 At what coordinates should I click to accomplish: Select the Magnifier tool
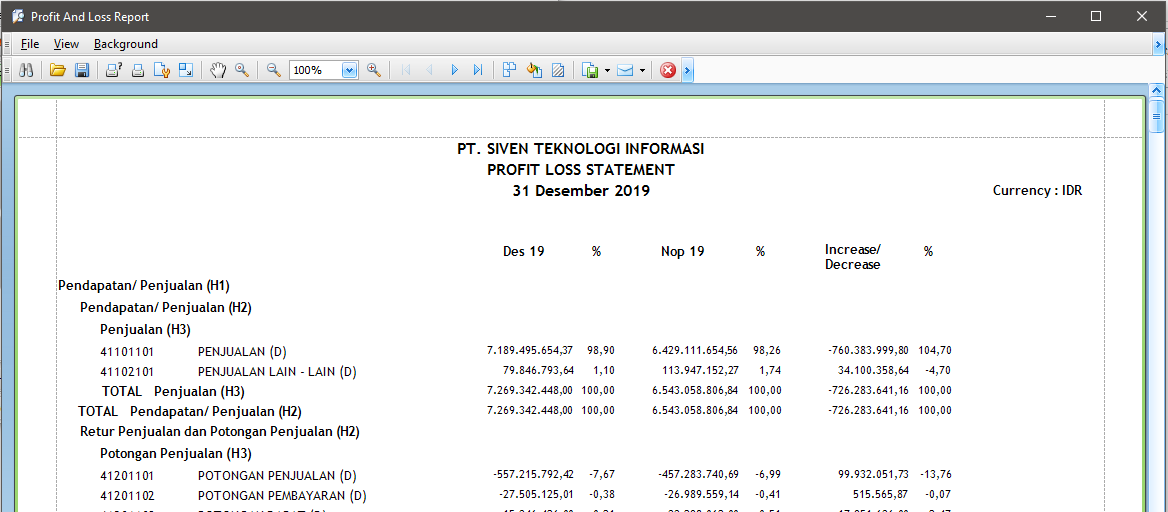coord(242,70)
